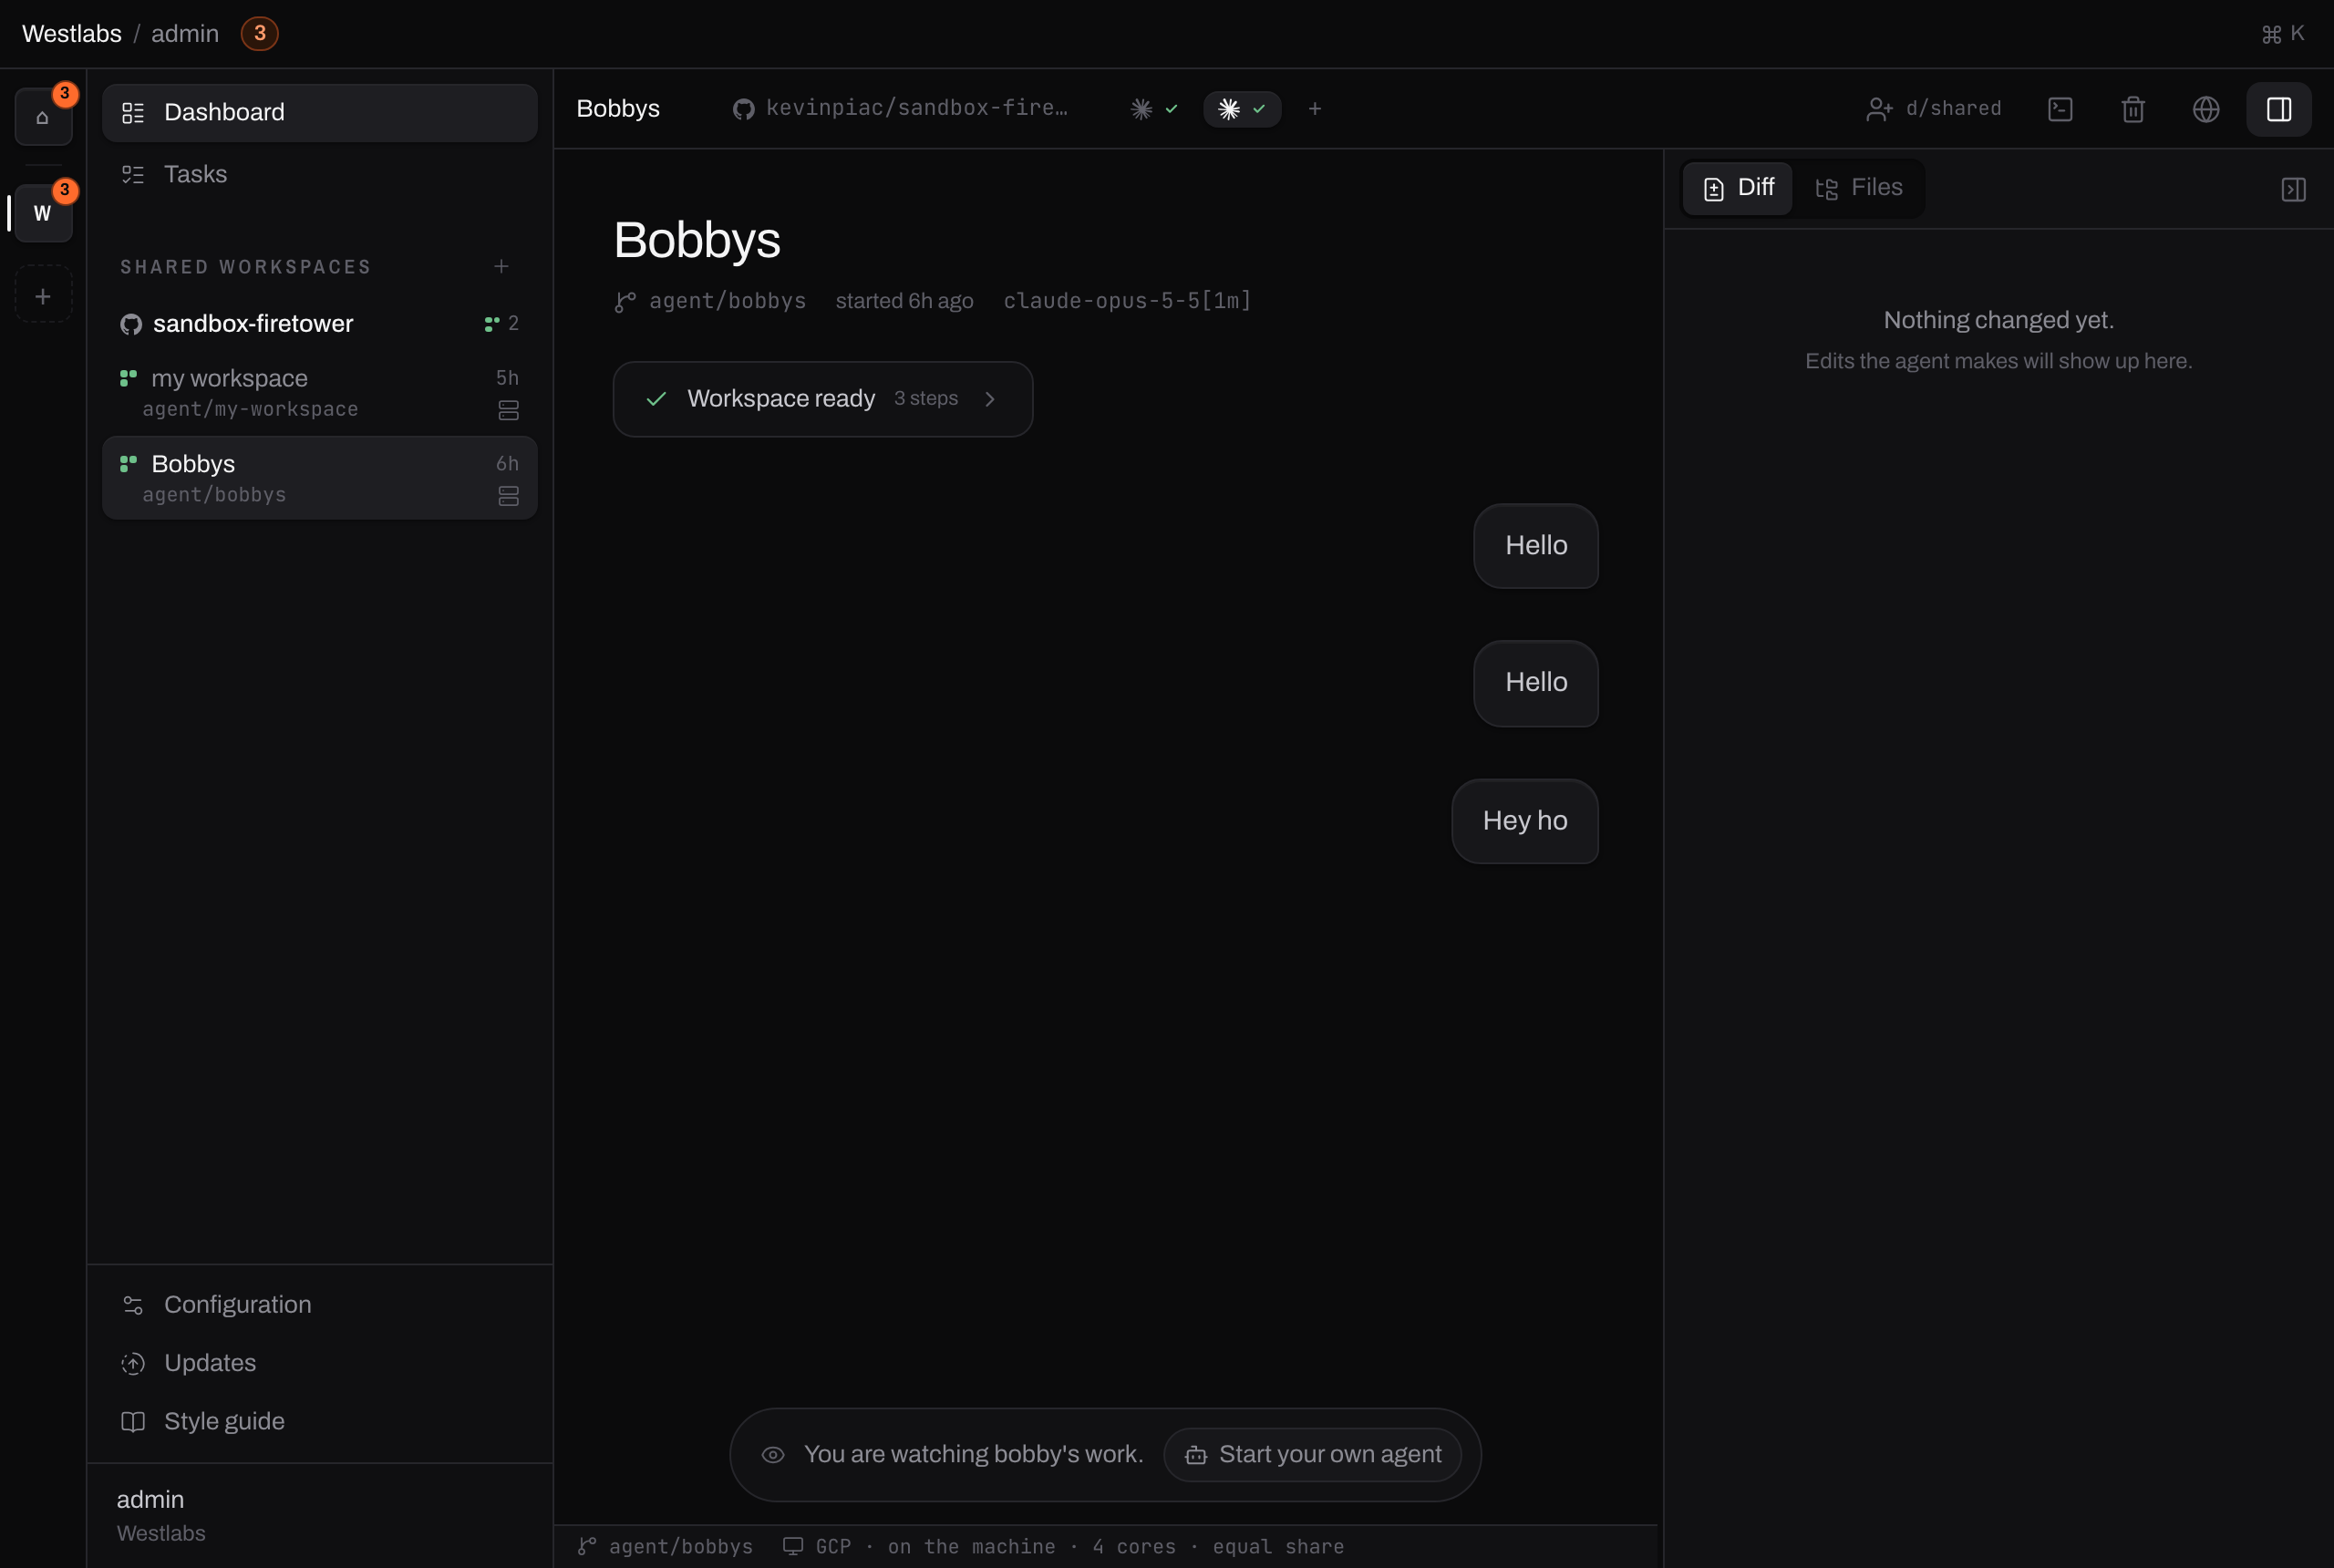Select the first agent session tab
The width and height of the screenshot is (2334, 1568).
click(x=1154, y=109)
